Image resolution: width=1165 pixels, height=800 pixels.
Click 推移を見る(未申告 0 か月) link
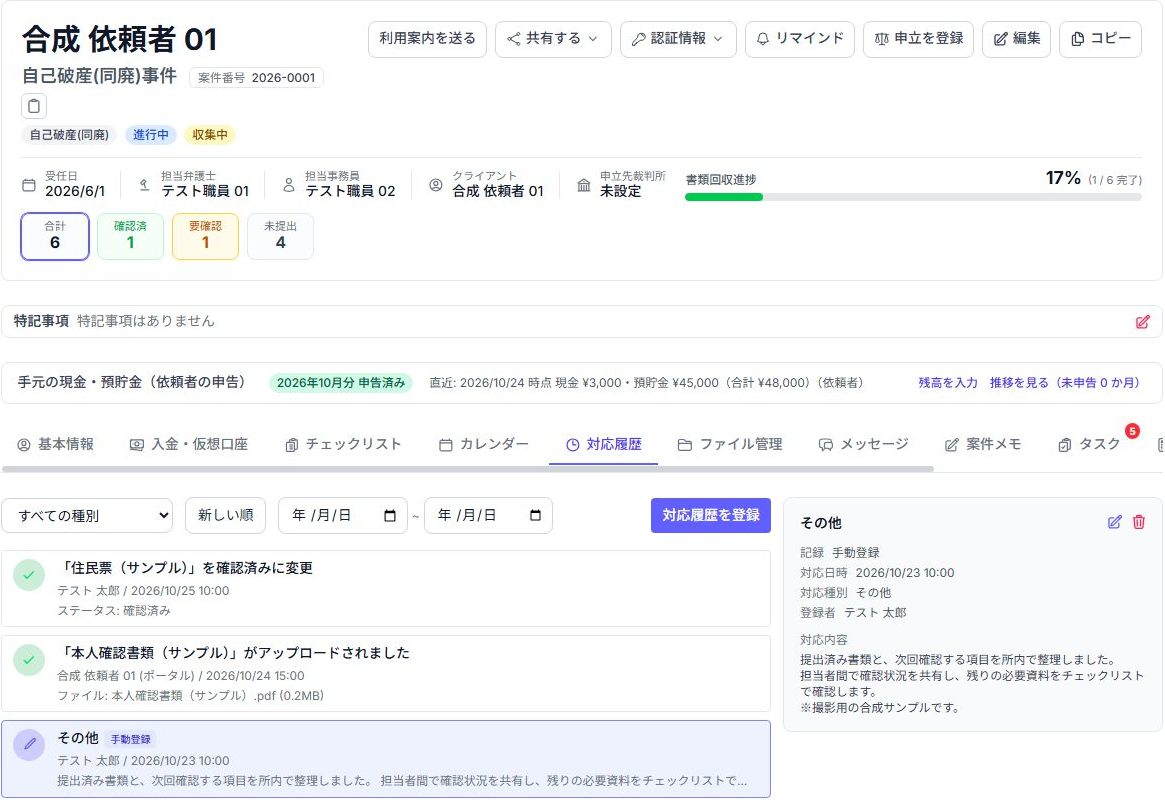click(x=1065, y=383)
